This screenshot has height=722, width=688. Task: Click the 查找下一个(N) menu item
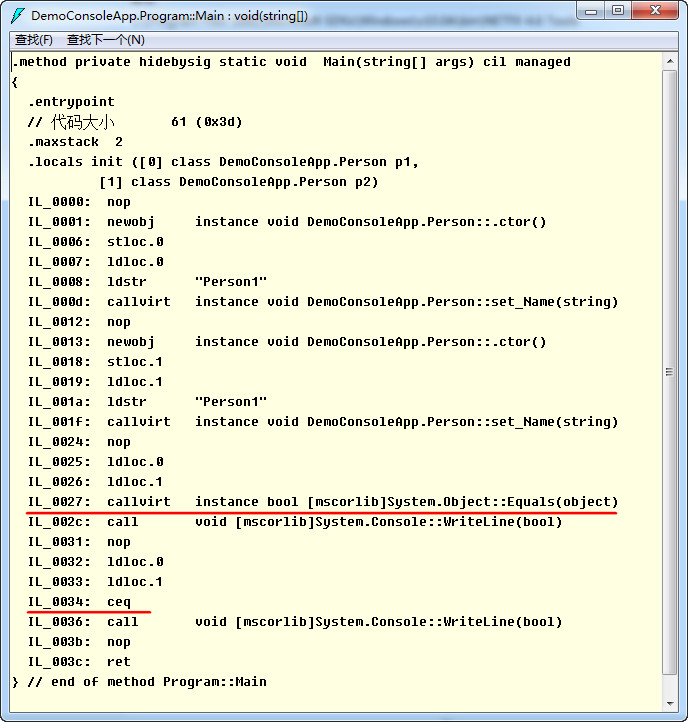pos(105,40)
